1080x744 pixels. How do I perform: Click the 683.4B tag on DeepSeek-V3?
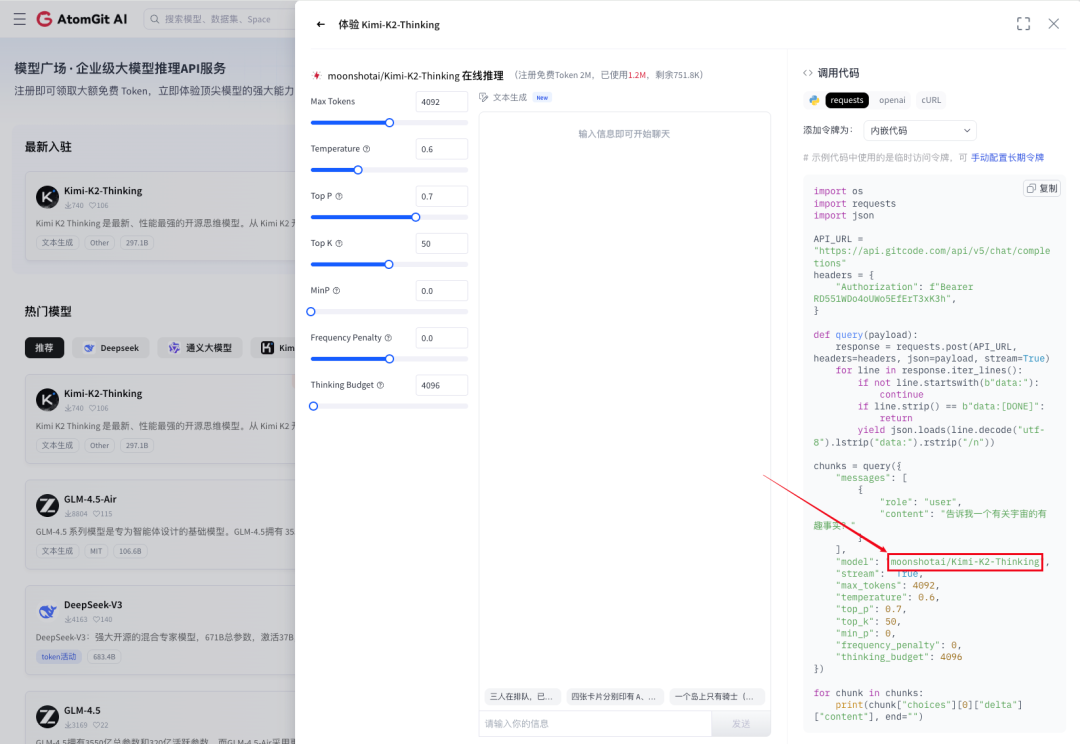pos(104,657)
